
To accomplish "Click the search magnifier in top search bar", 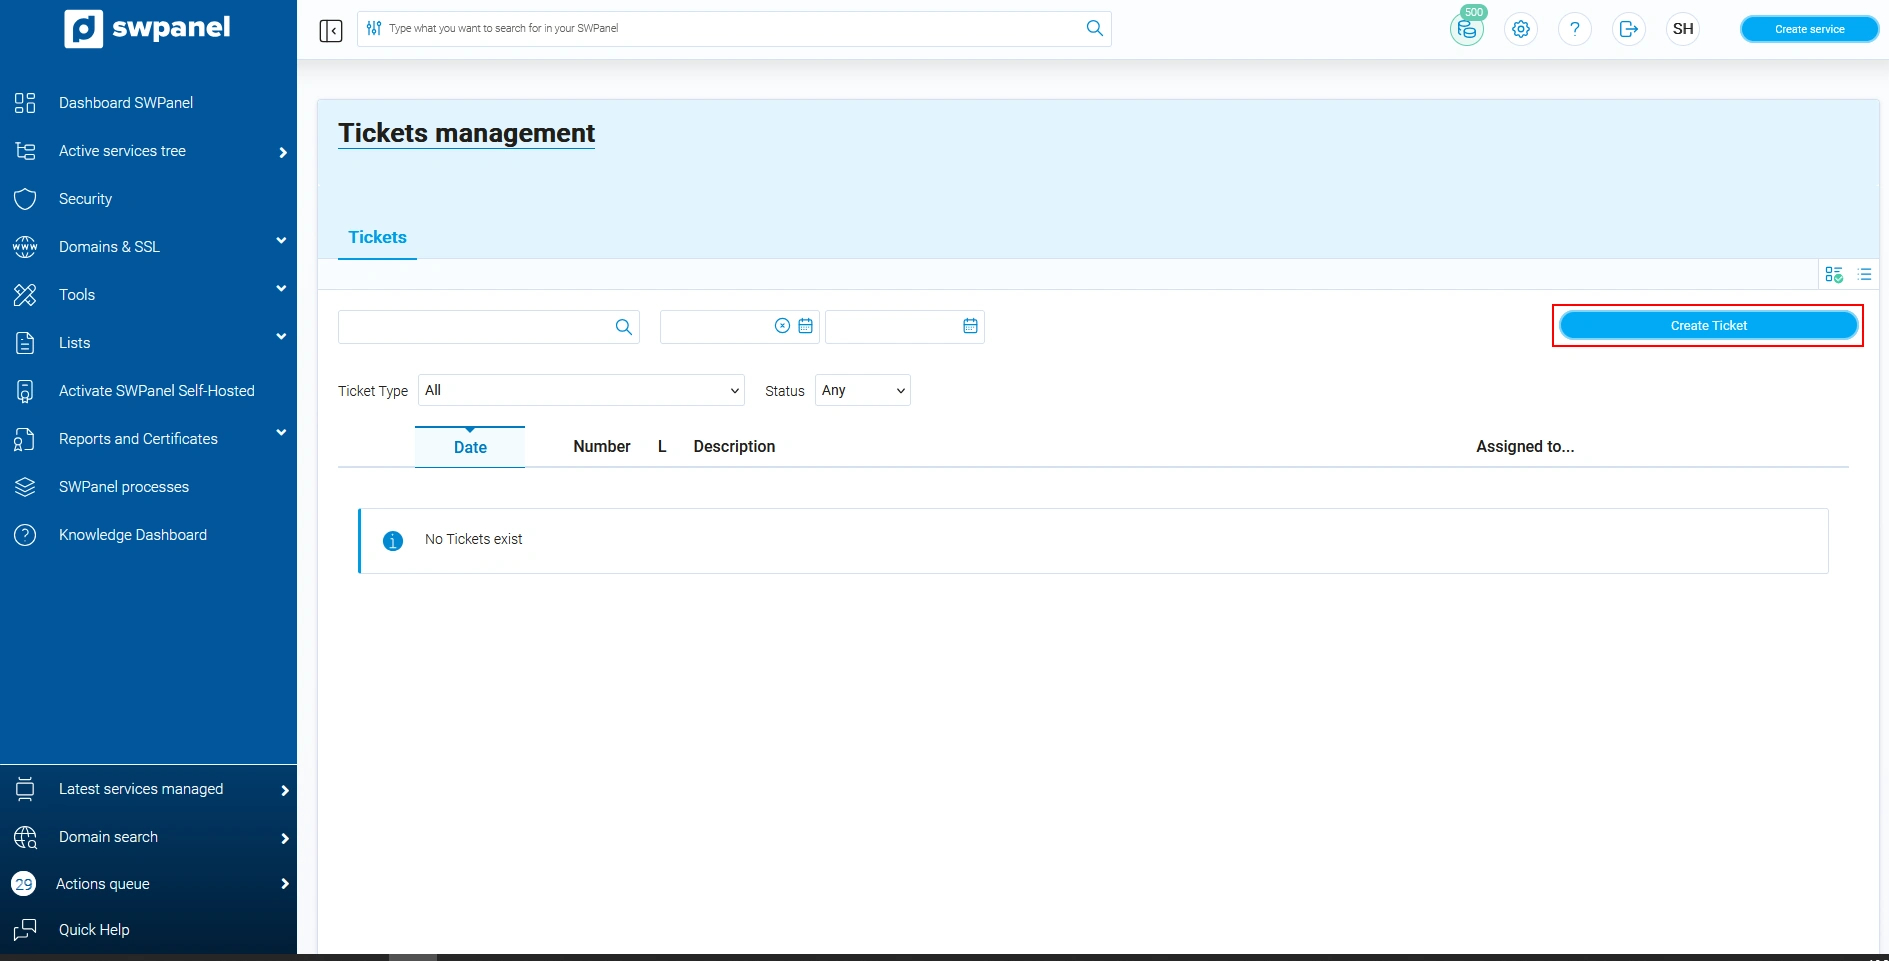I will 1094,28.
